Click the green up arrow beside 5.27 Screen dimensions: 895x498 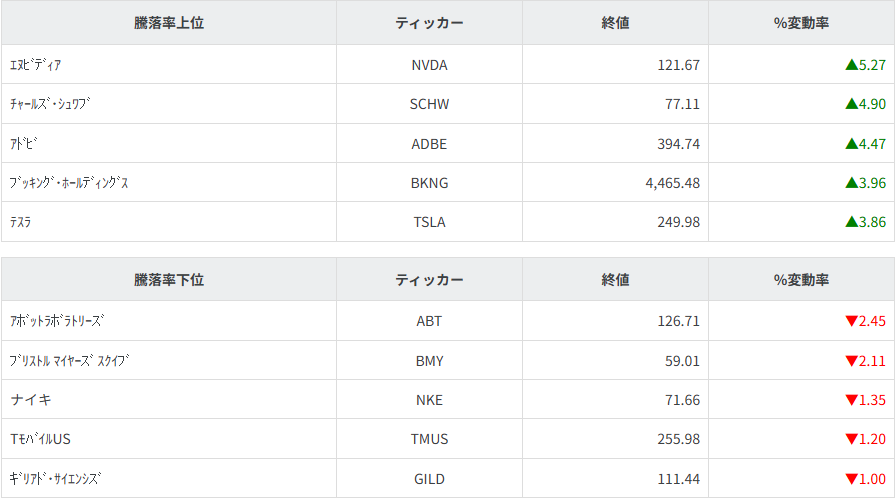851,65
